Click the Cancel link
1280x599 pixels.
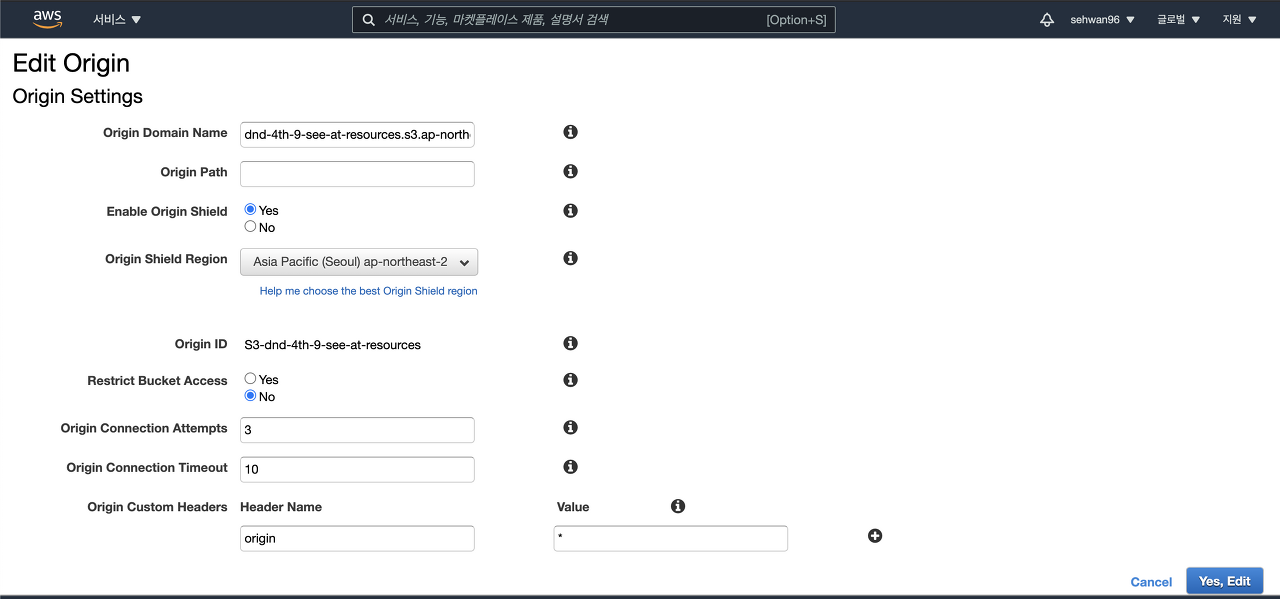pos(1151,581)
